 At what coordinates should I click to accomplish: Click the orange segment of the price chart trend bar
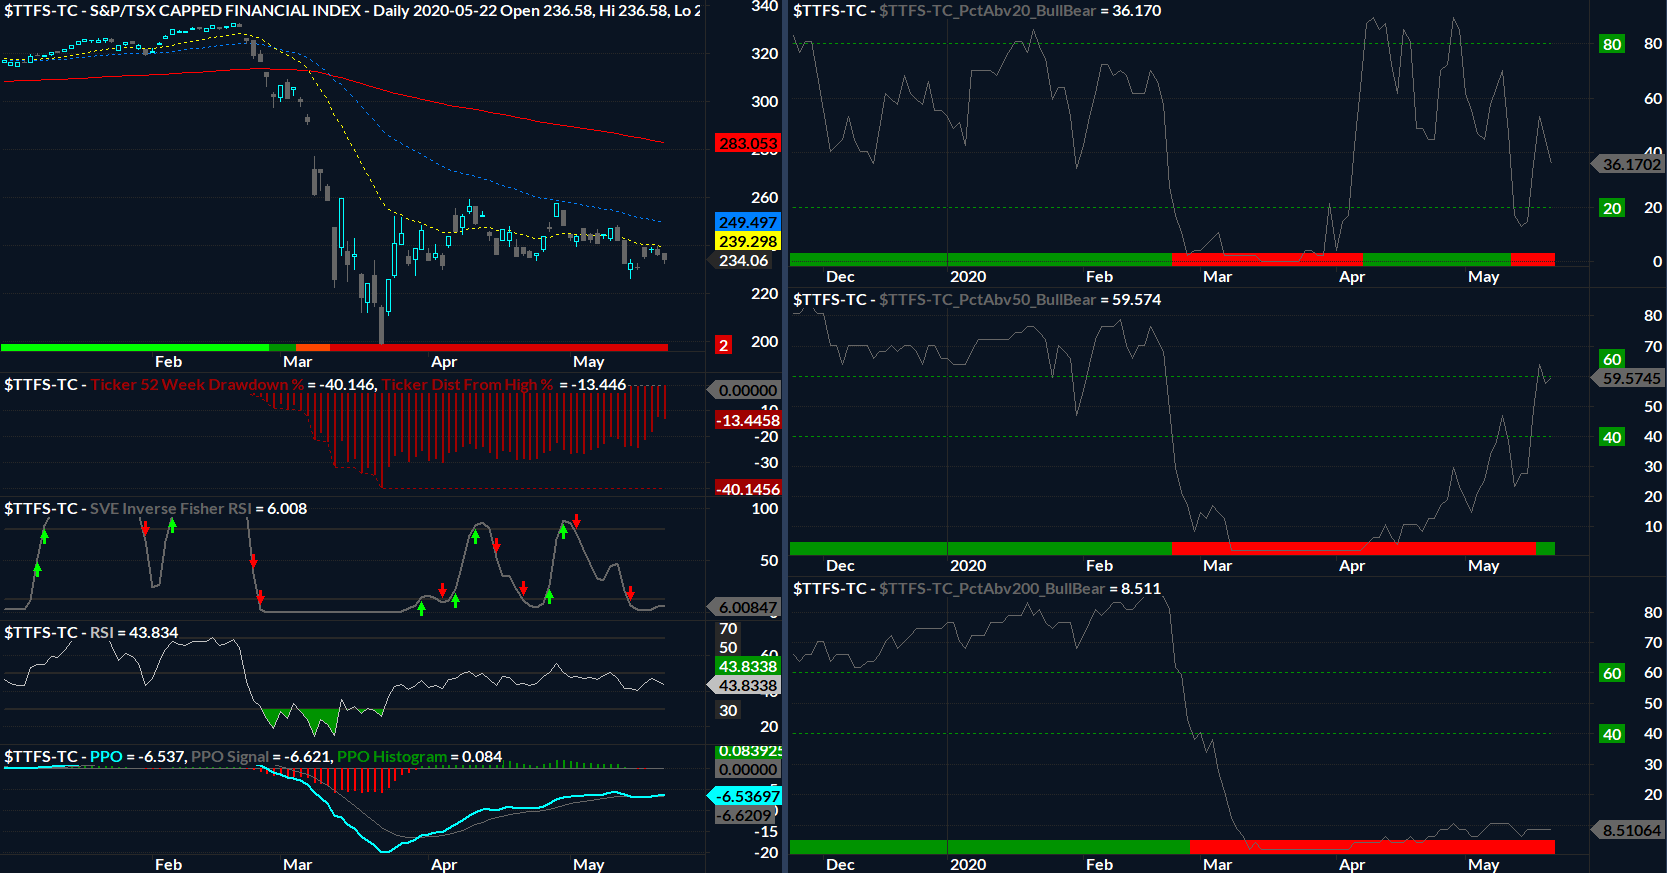pyautogui.click(x=312, y=347)
